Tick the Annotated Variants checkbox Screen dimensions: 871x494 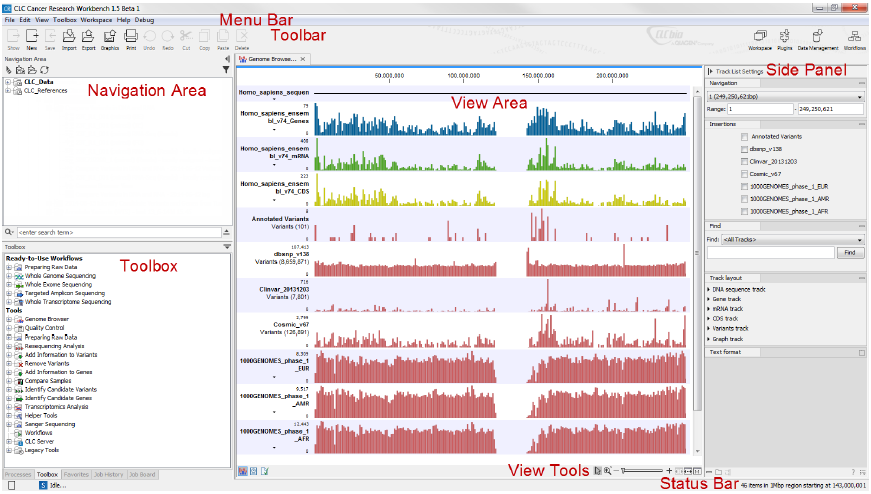pyautogui.click(x=744, y=137)
